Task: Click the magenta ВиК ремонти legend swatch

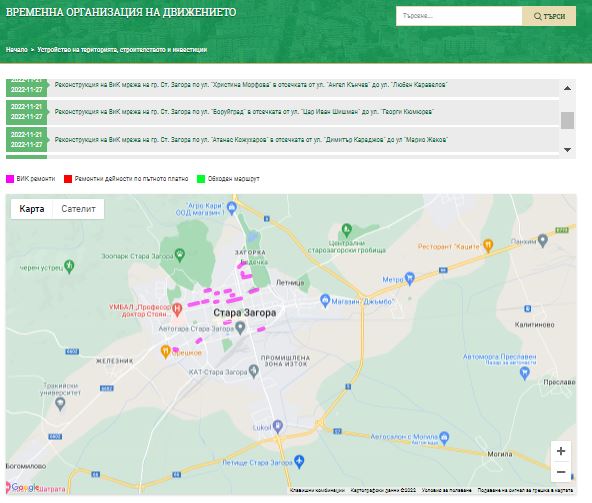Action: pyautogui.click(x=10, y=179)
